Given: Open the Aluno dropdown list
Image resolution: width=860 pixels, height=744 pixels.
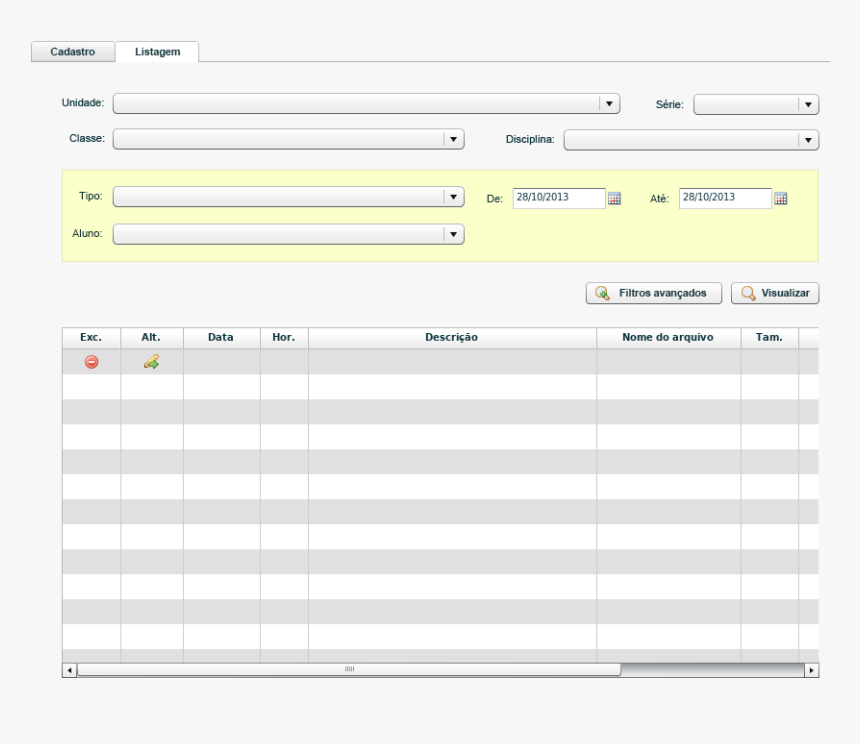Looking at the screenshot, I should tap(454, 234).
